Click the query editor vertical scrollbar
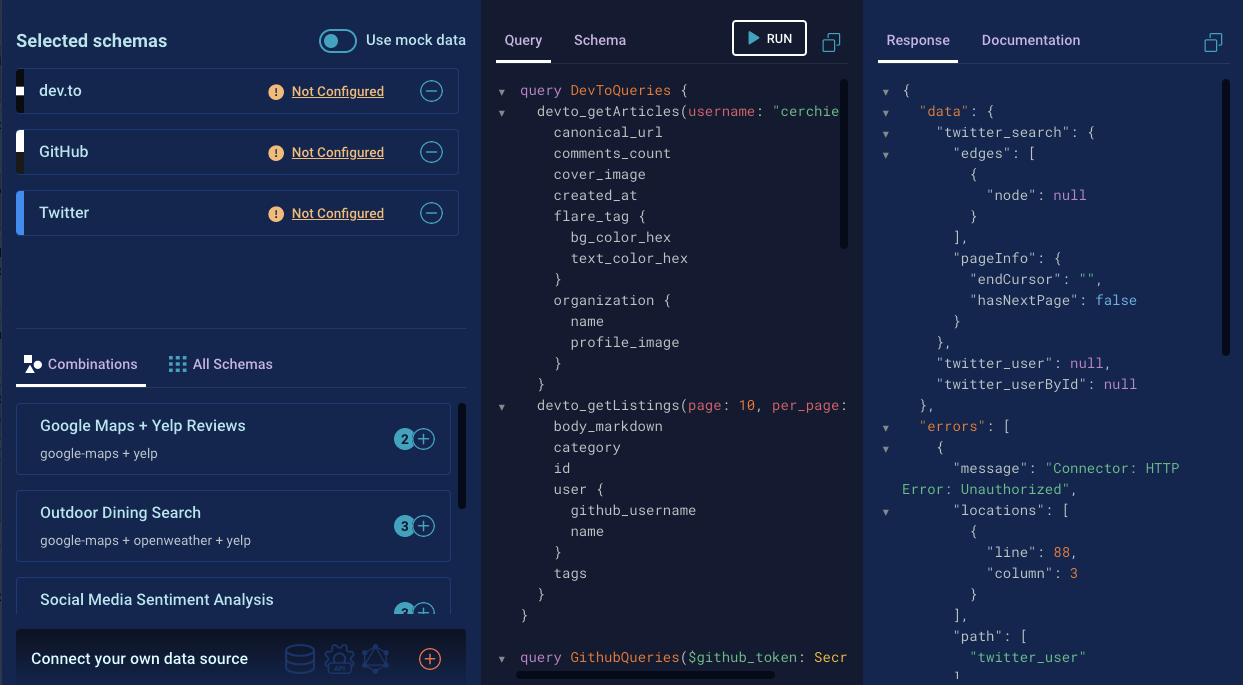Viewport: 1243px width, 685px height. 844,165
